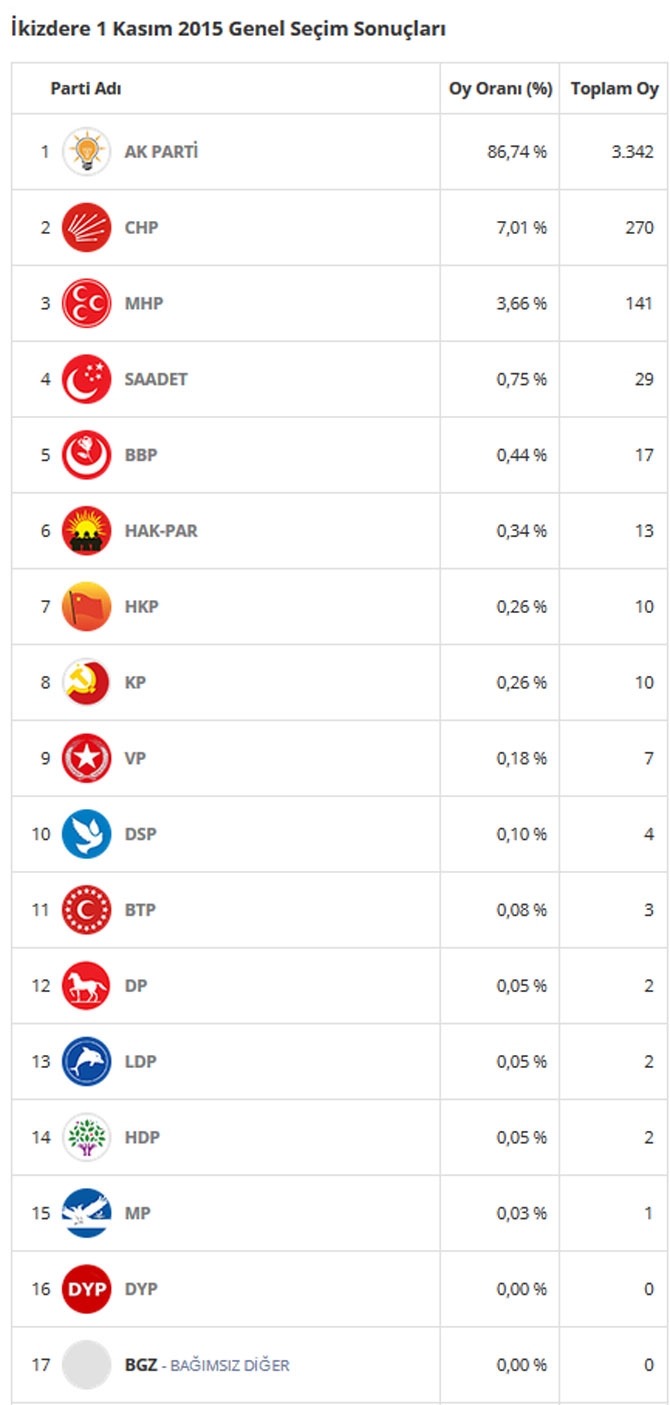
Task: Open the BAĞIMSIZ DİĞER link
Action: [230, 1365]
